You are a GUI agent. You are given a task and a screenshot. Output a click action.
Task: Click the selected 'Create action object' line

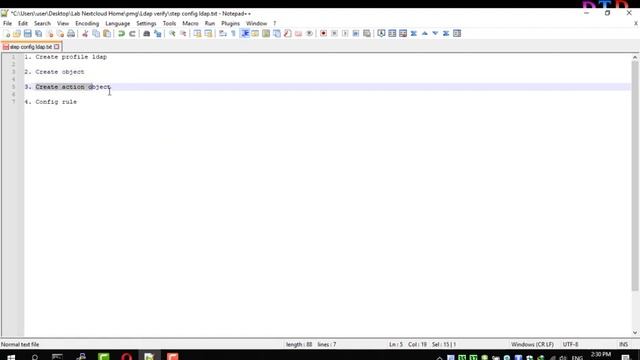tap(73, 87)
